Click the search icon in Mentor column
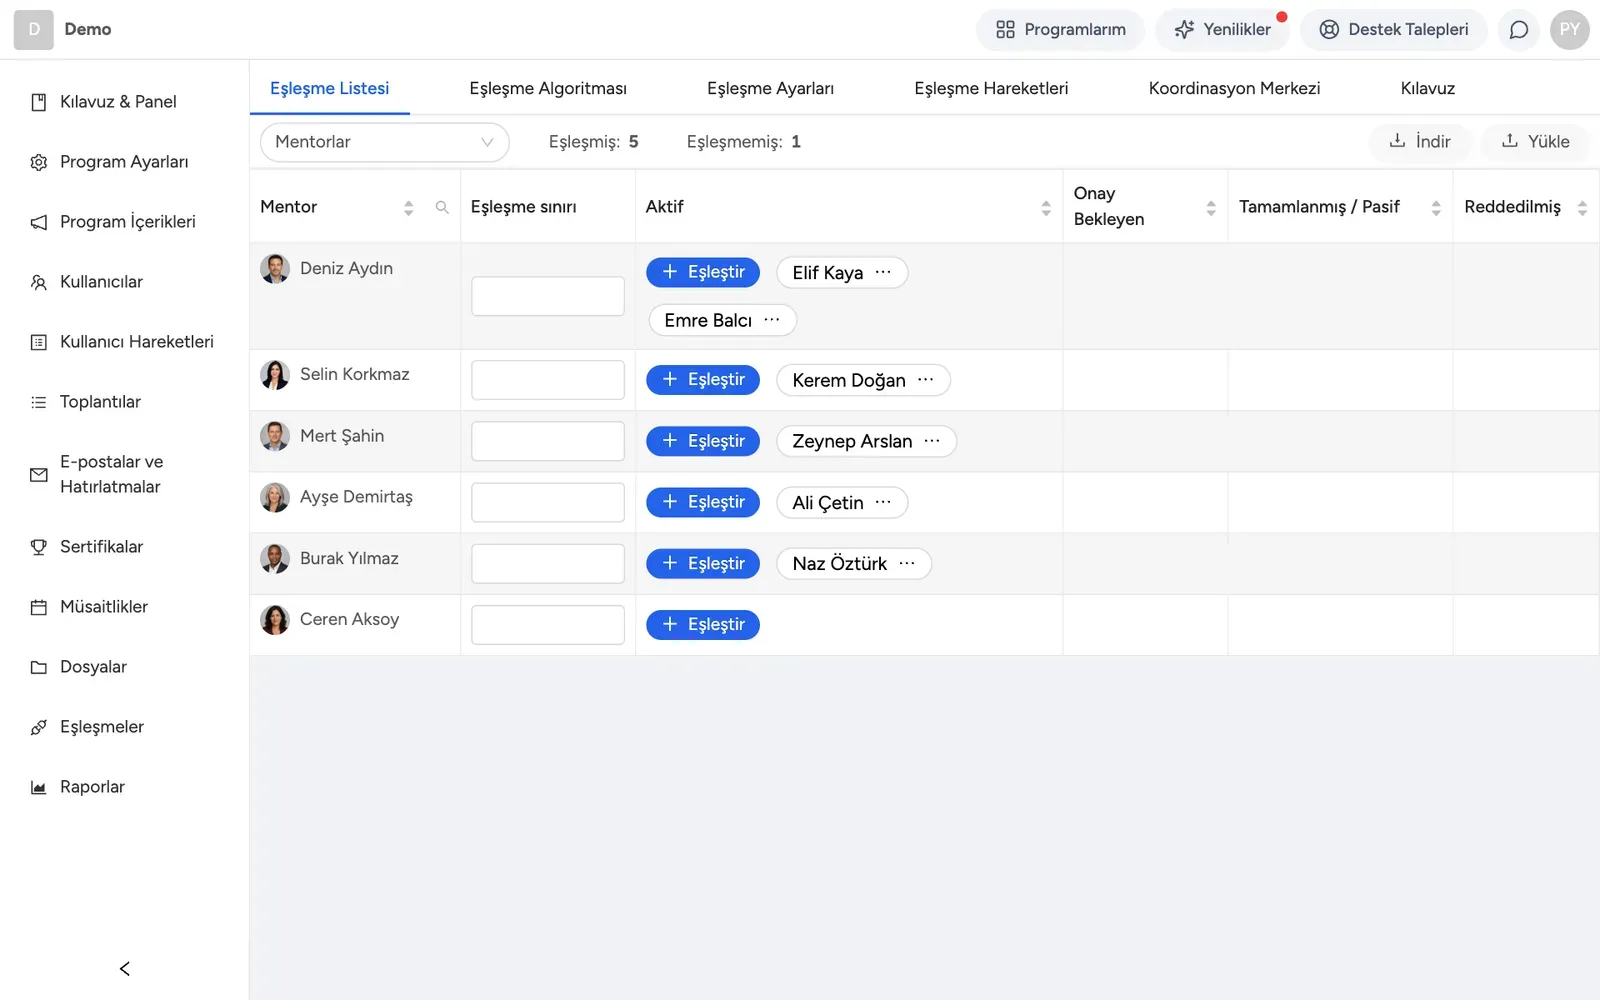Image resolution: width=1600 pixels, height=1000 pixels. (x=442, y=207)
